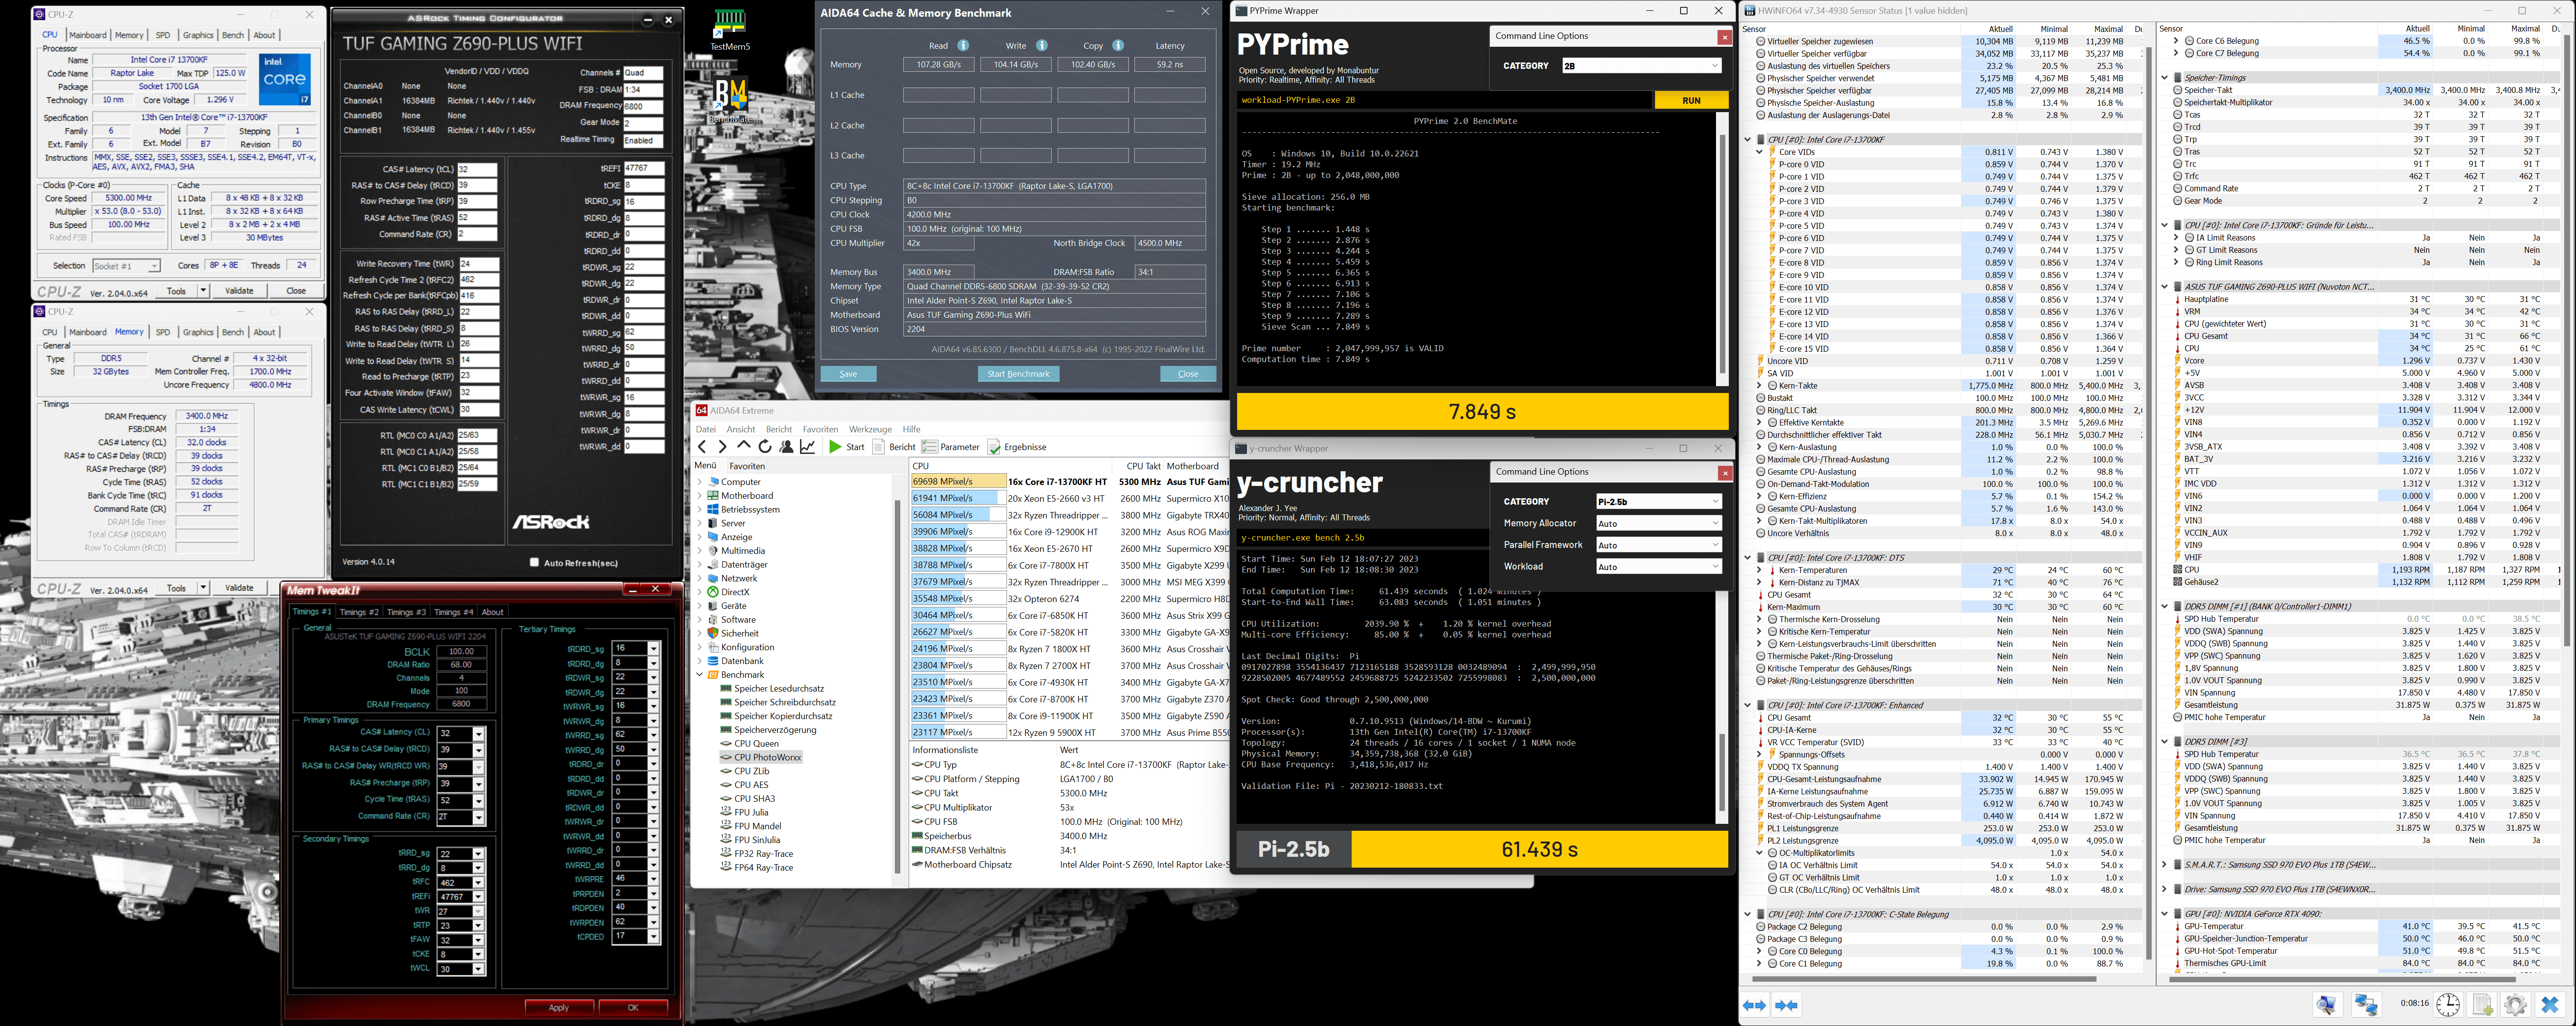Open HWiNFO settings gear icon
This screenshot has width=2576, height=1026.
coord(2516,1005)
